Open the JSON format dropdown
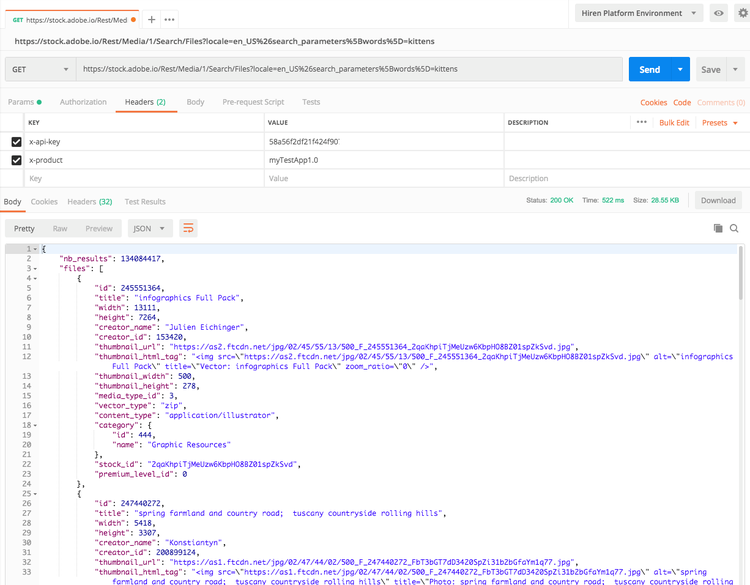This screenshot has width=750, height=585. pyautogui.click(x=150, y=228)
